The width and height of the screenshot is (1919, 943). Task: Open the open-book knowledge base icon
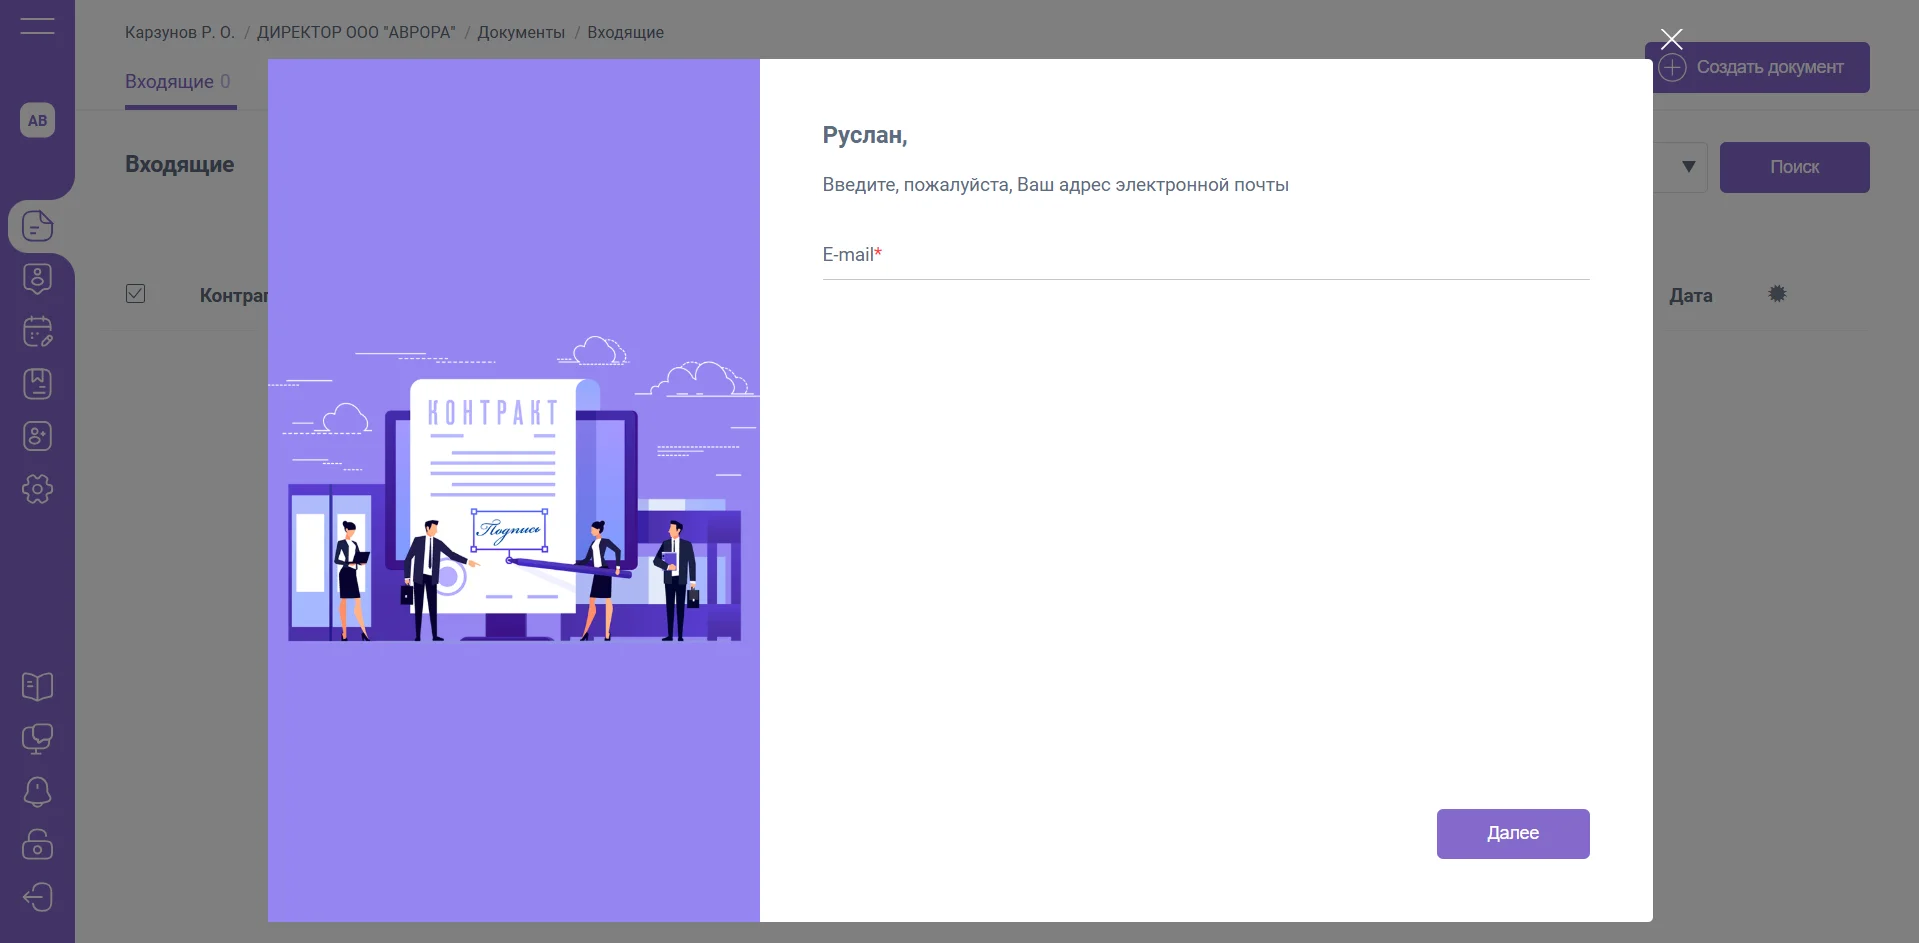[x=37, y=687]
